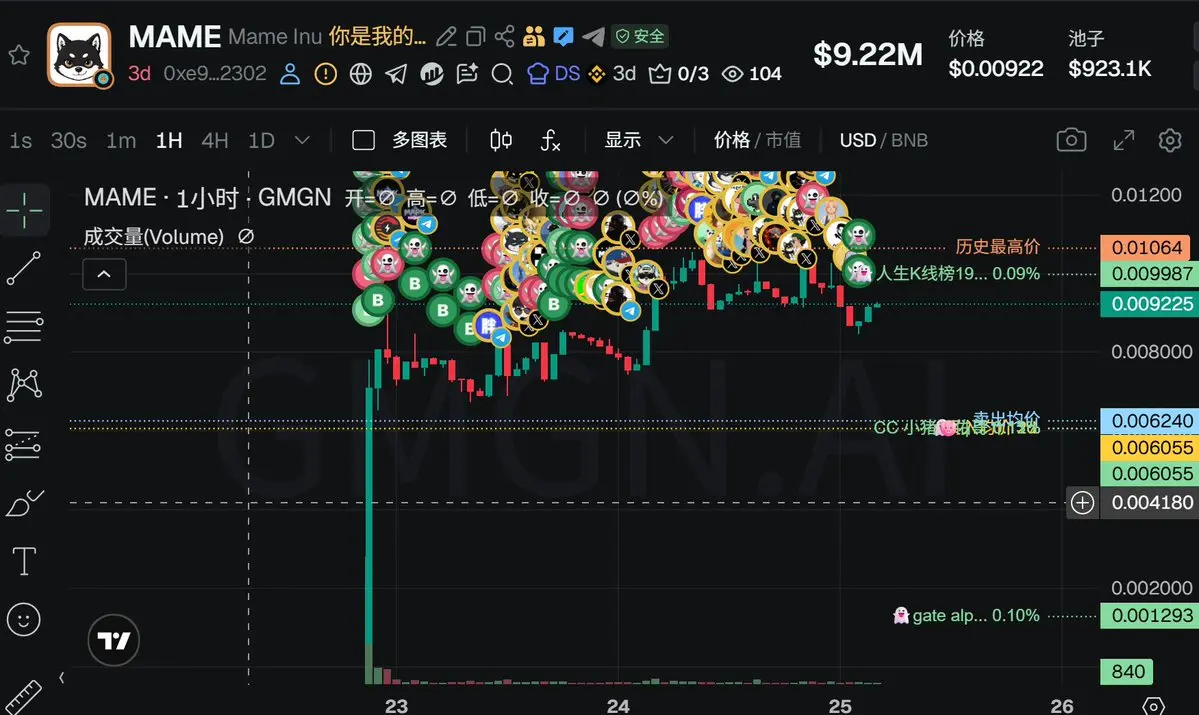The width and height of the screenshot is (1199, 715).
Task: Switch chart to 价格 price mode
Action: pos(732,140)
